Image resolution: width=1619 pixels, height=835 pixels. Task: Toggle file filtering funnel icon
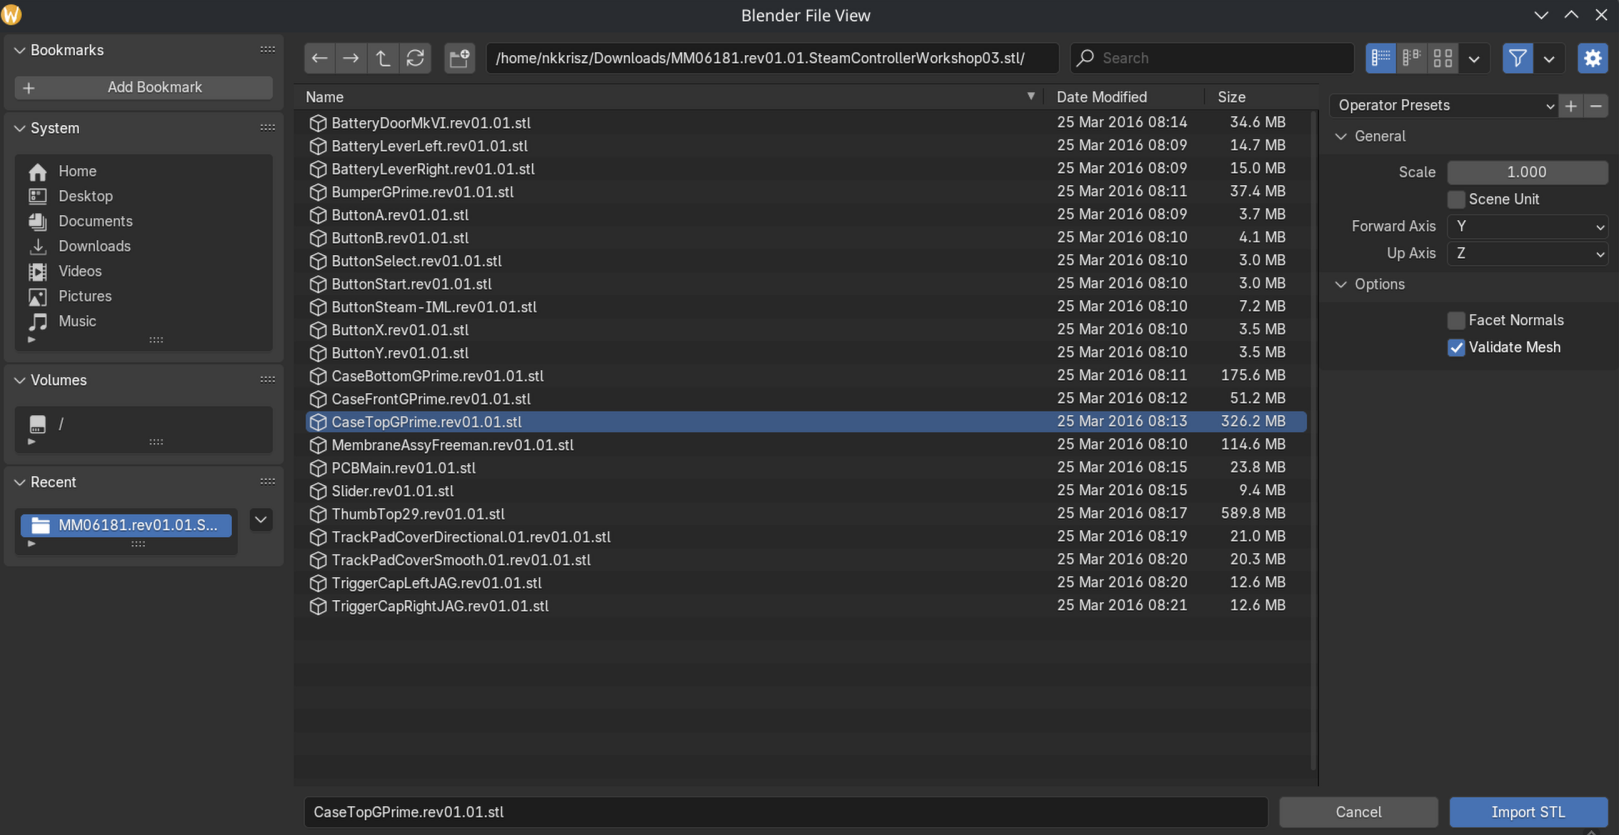[1517, 58]
